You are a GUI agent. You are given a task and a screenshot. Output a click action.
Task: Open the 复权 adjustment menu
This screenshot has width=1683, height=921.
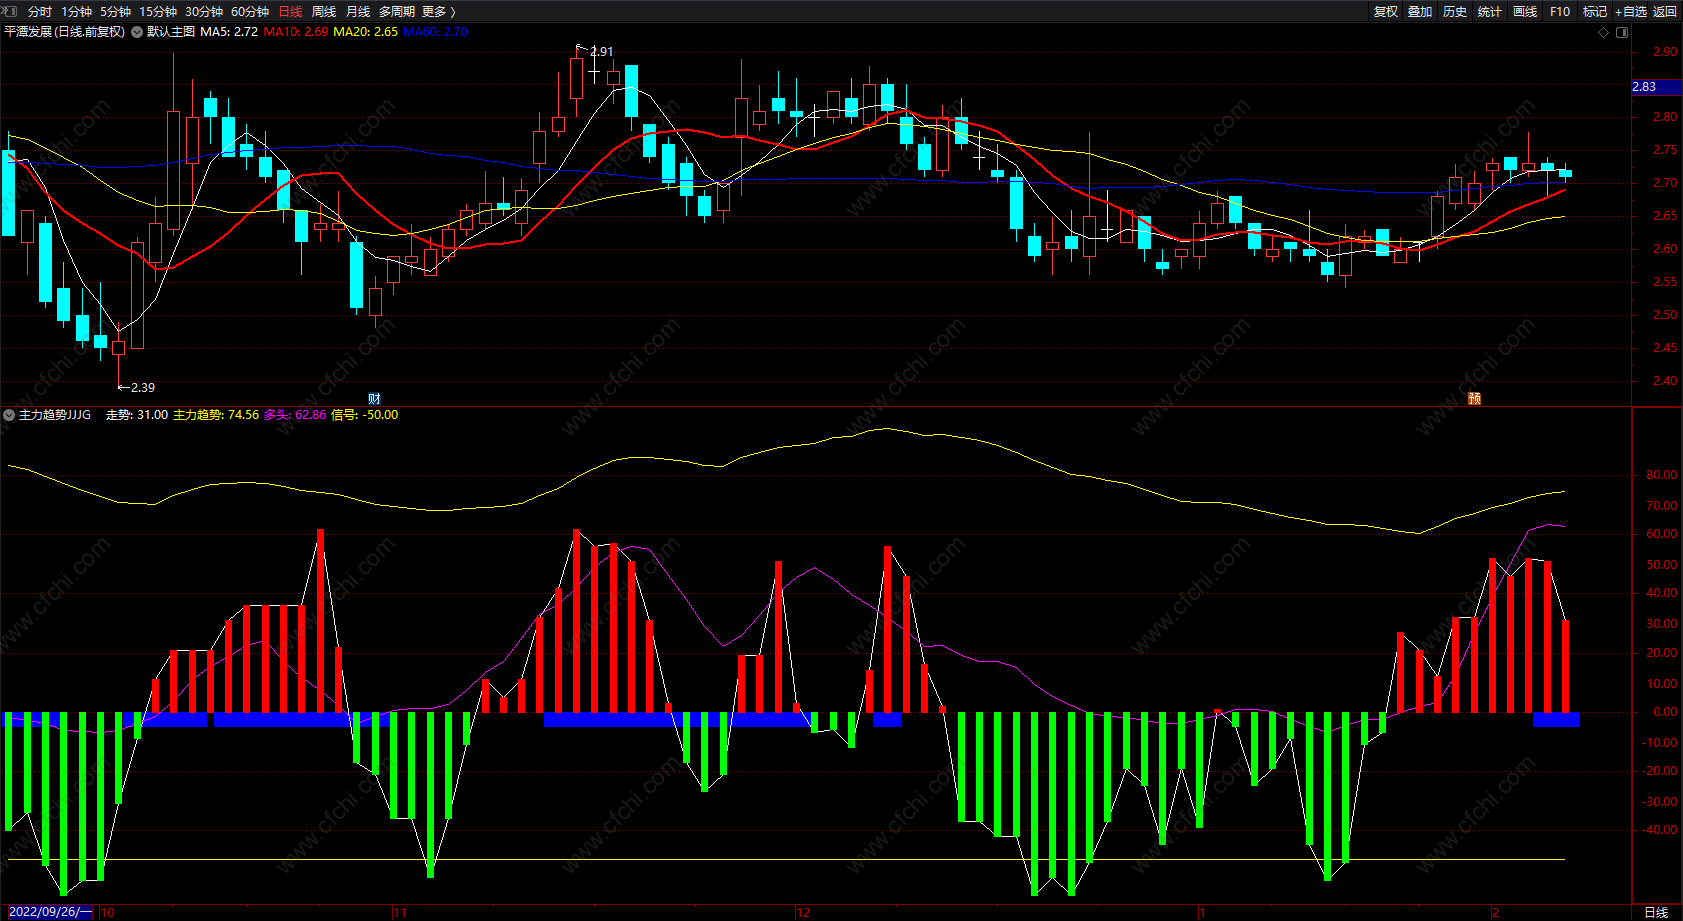(x=1386, y=12)
